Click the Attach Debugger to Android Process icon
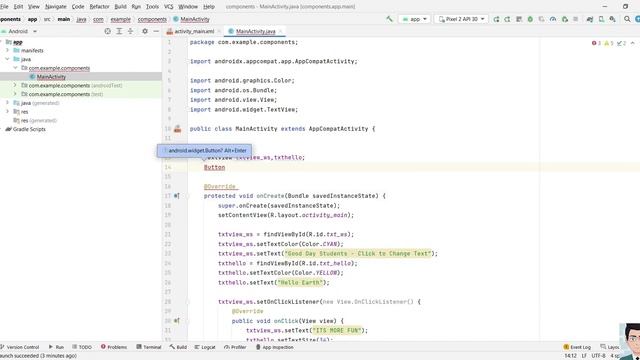This screenshot has height=360, width=640. 565,19
